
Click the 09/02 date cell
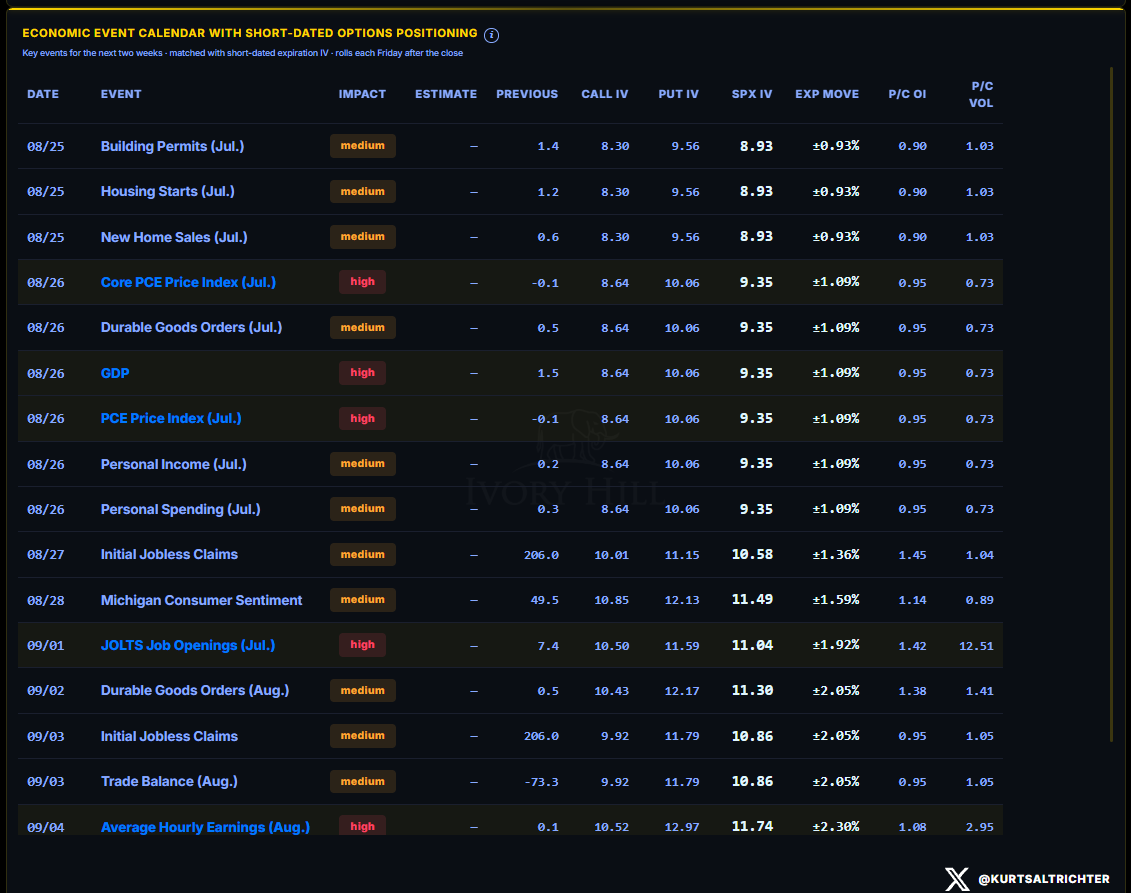coord(45,691)
